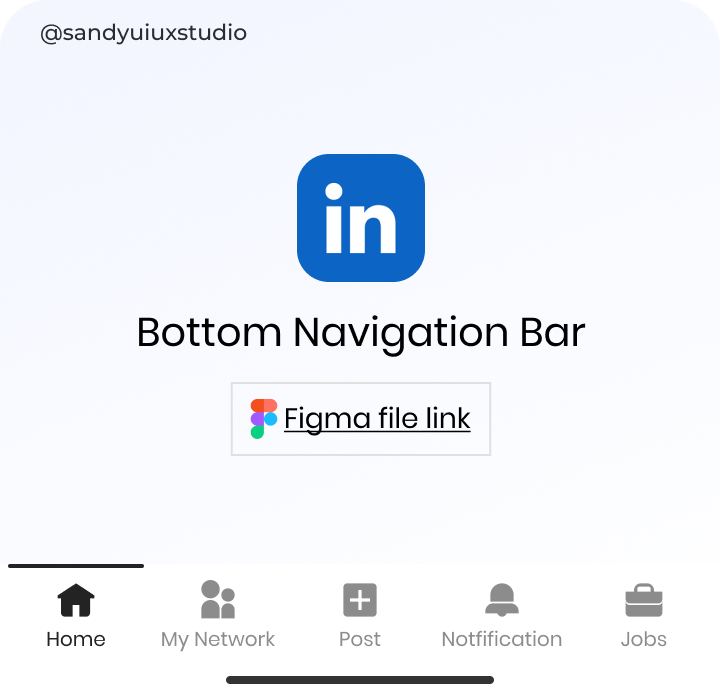720x700 pixels.
Task: Tap the Home house icon
Action: coord(76,600)
